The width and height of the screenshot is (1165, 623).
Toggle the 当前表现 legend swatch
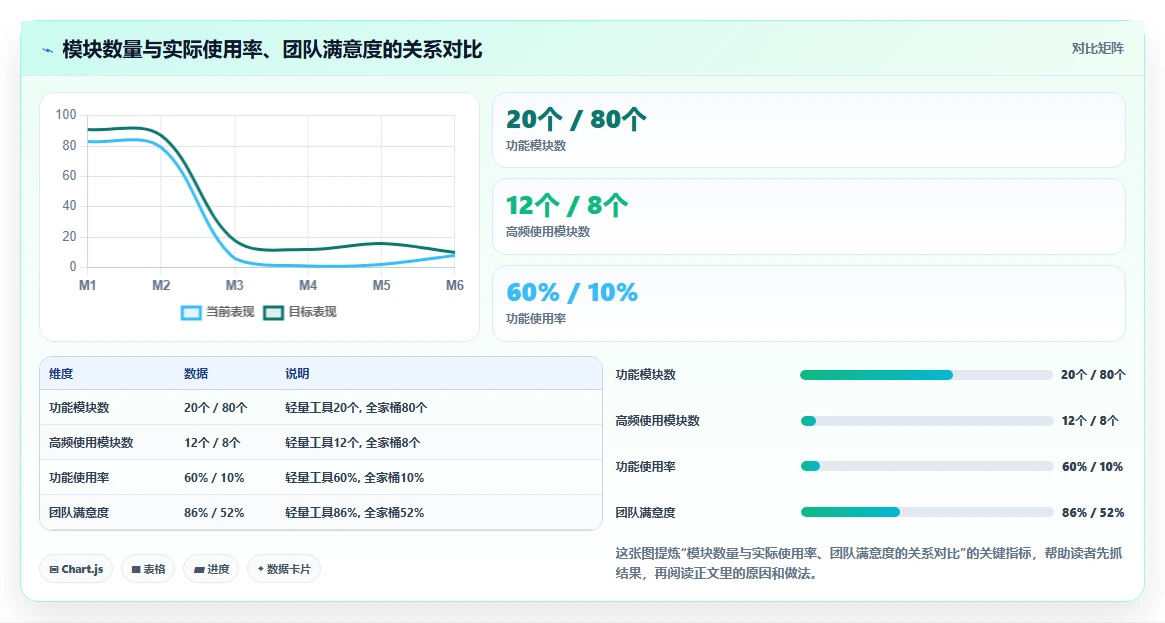click(191, 313)
